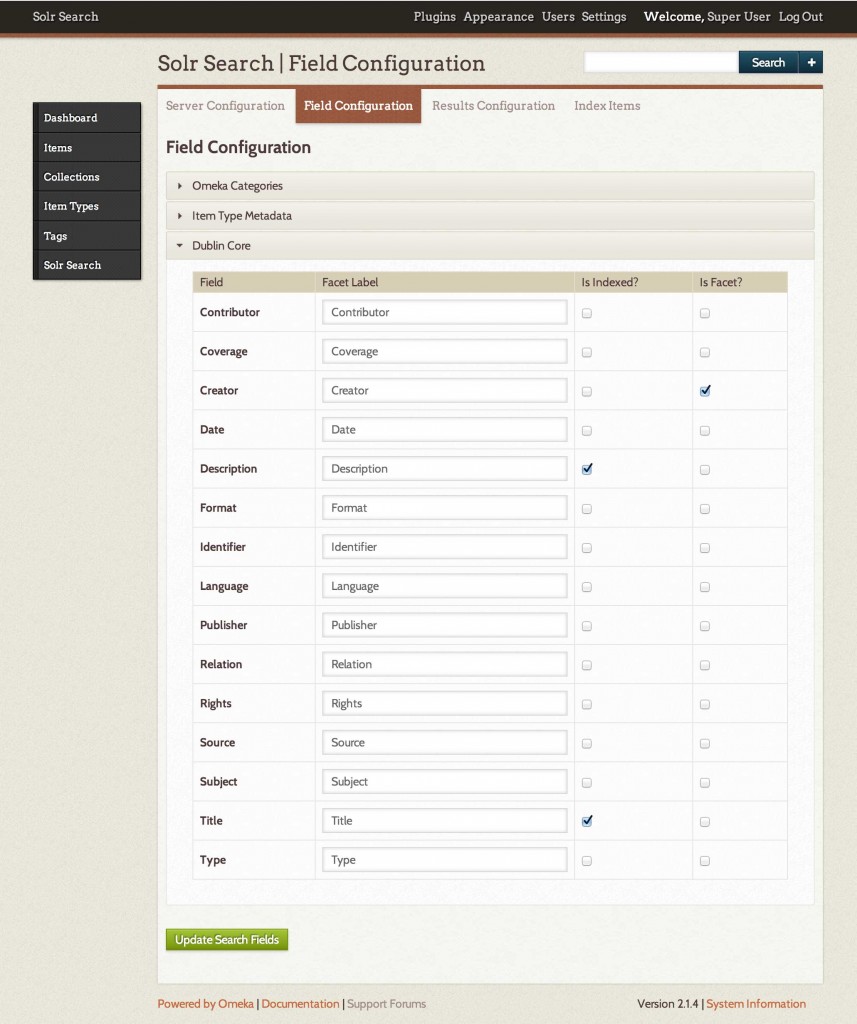The image size is (857, 1024).
Task: Check Is Facet for Title
Action: click(x=704, y=822)
